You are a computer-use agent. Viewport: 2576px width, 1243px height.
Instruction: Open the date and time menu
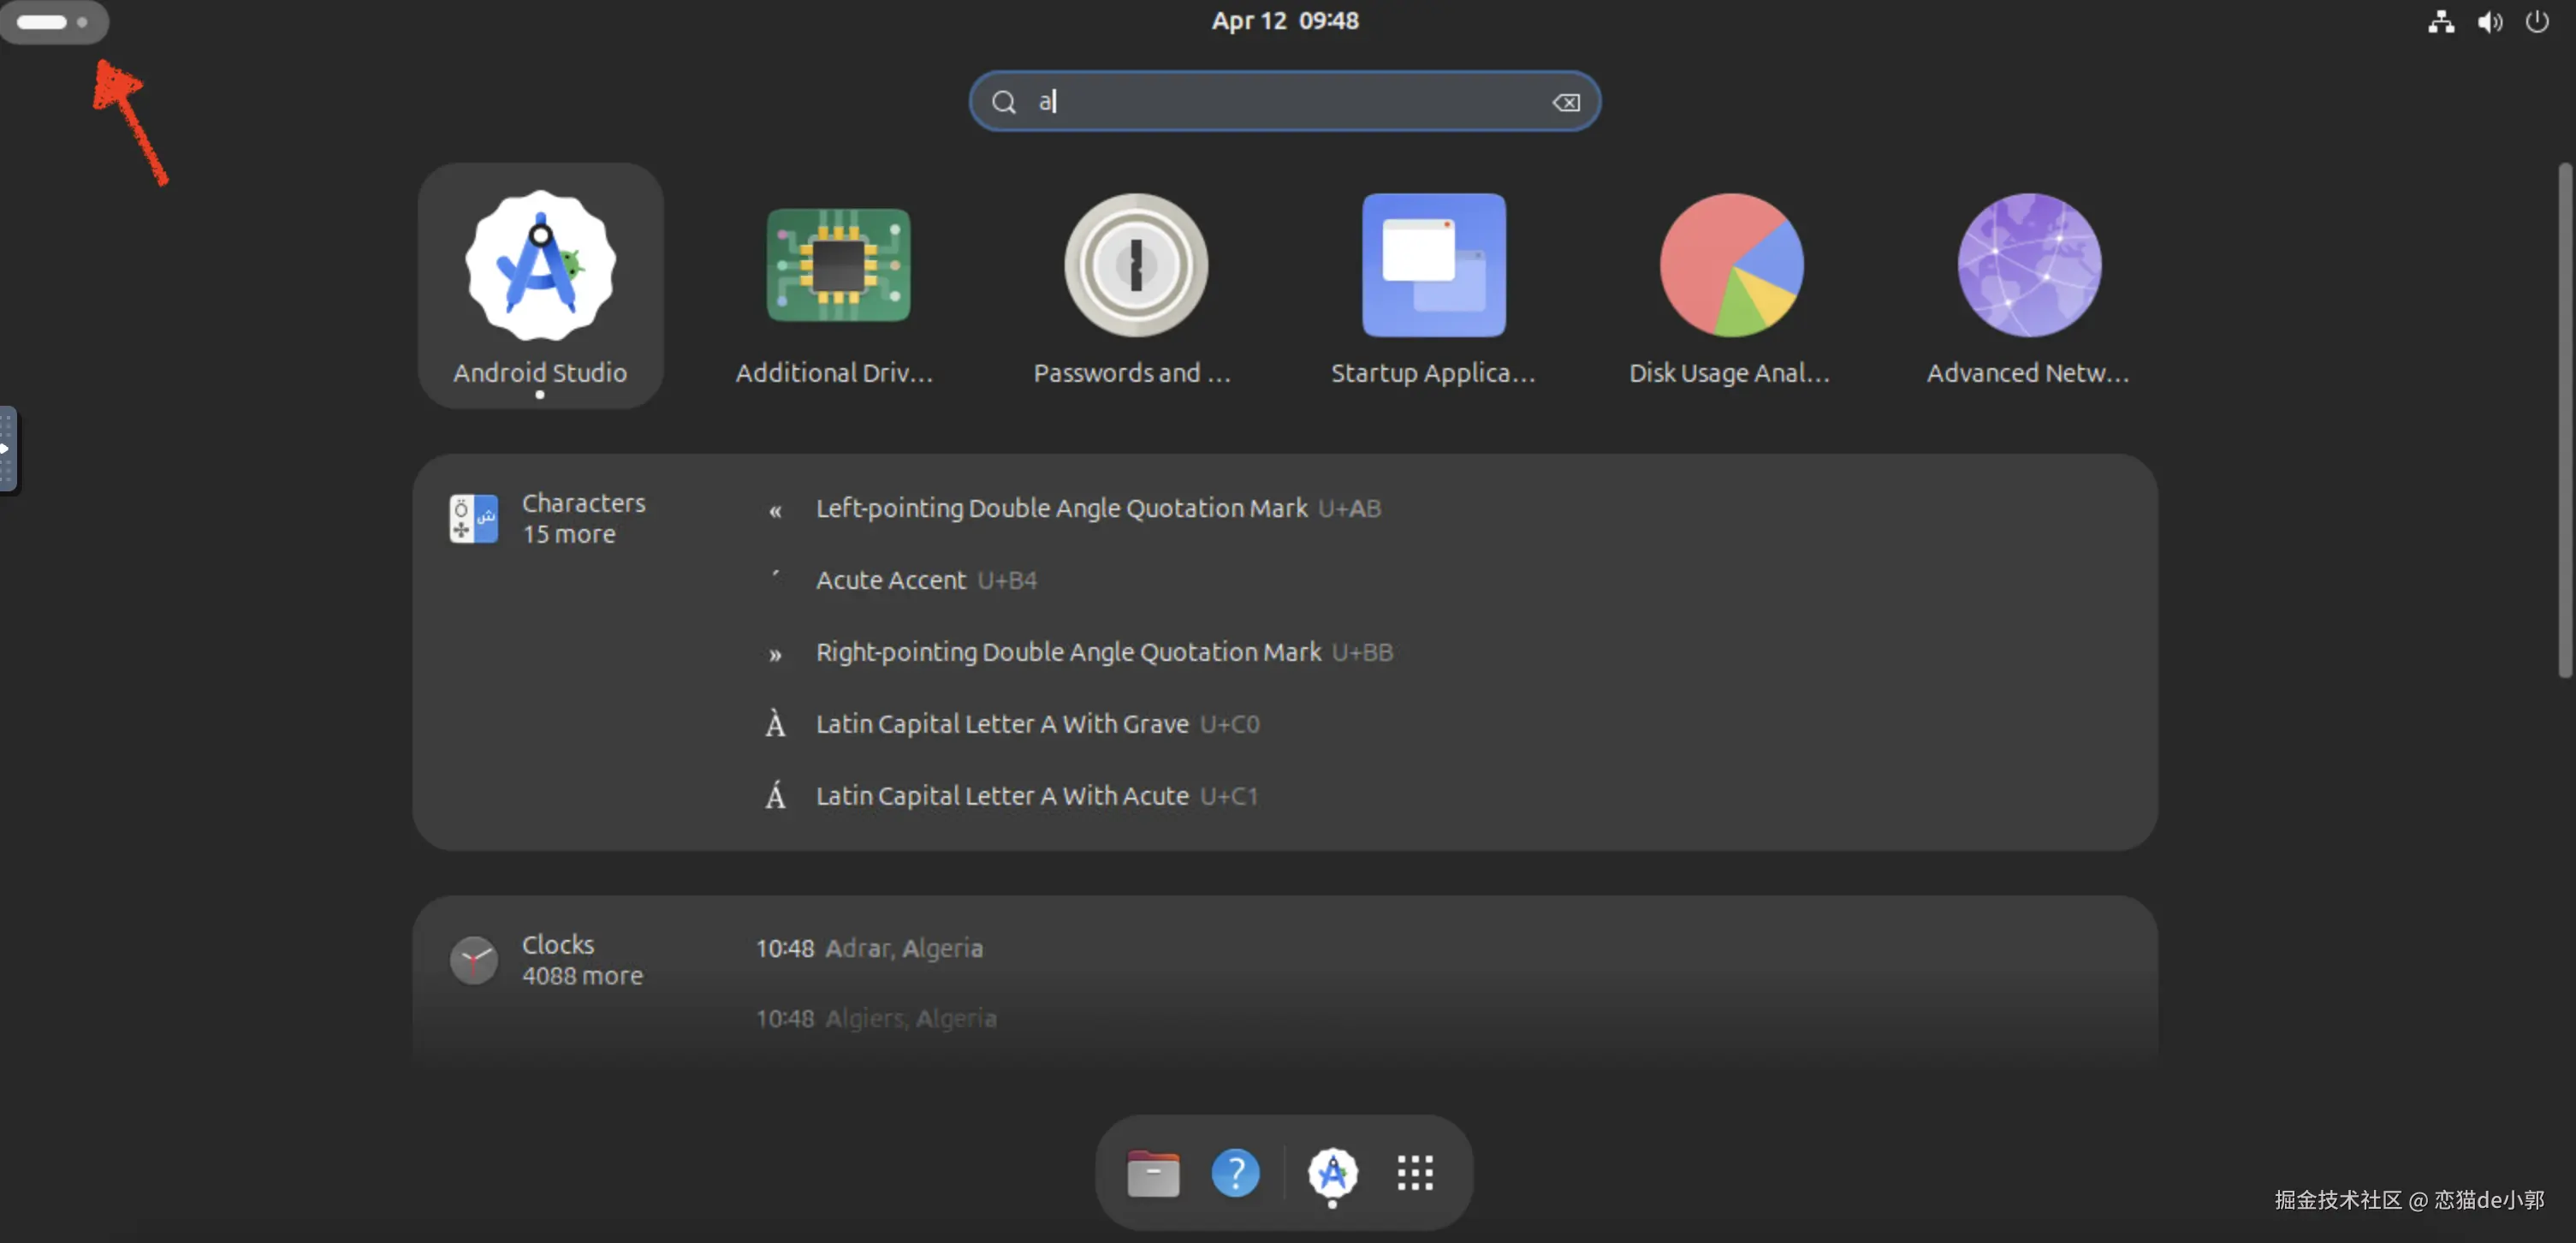click(1285, 21)
